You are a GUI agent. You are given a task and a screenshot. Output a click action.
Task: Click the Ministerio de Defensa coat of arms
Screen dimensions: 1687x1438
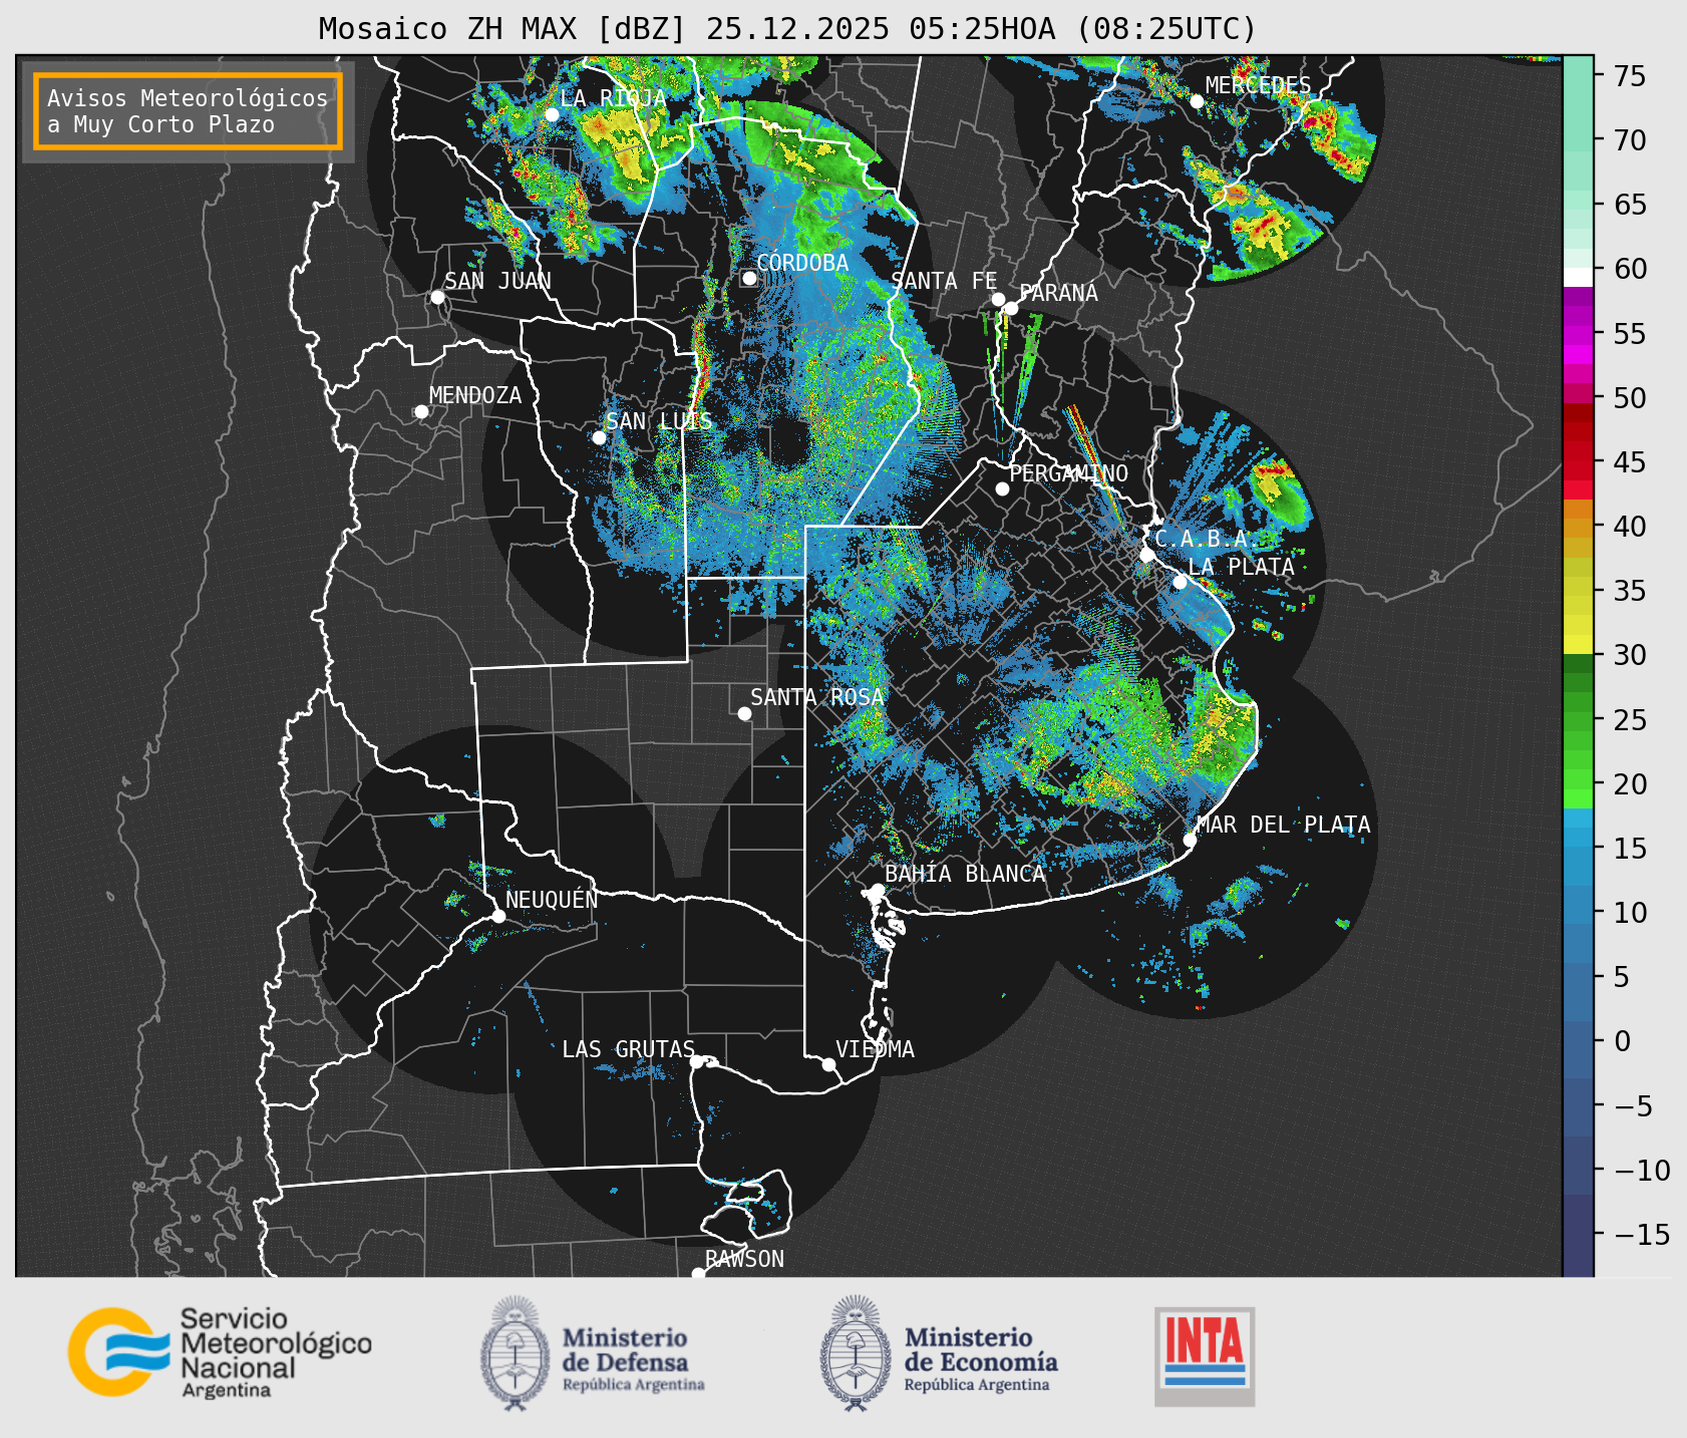[x=515, y=1353]
